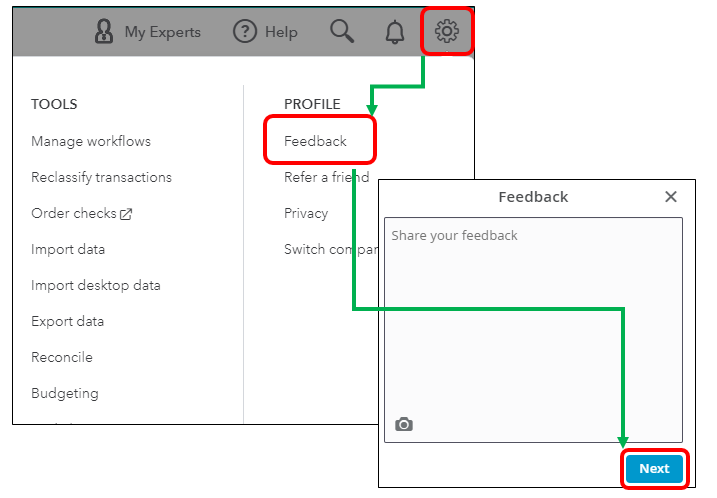717x498 pixels.
Task: Attach screenshot using camera icon
Action: tap(404, 424)
